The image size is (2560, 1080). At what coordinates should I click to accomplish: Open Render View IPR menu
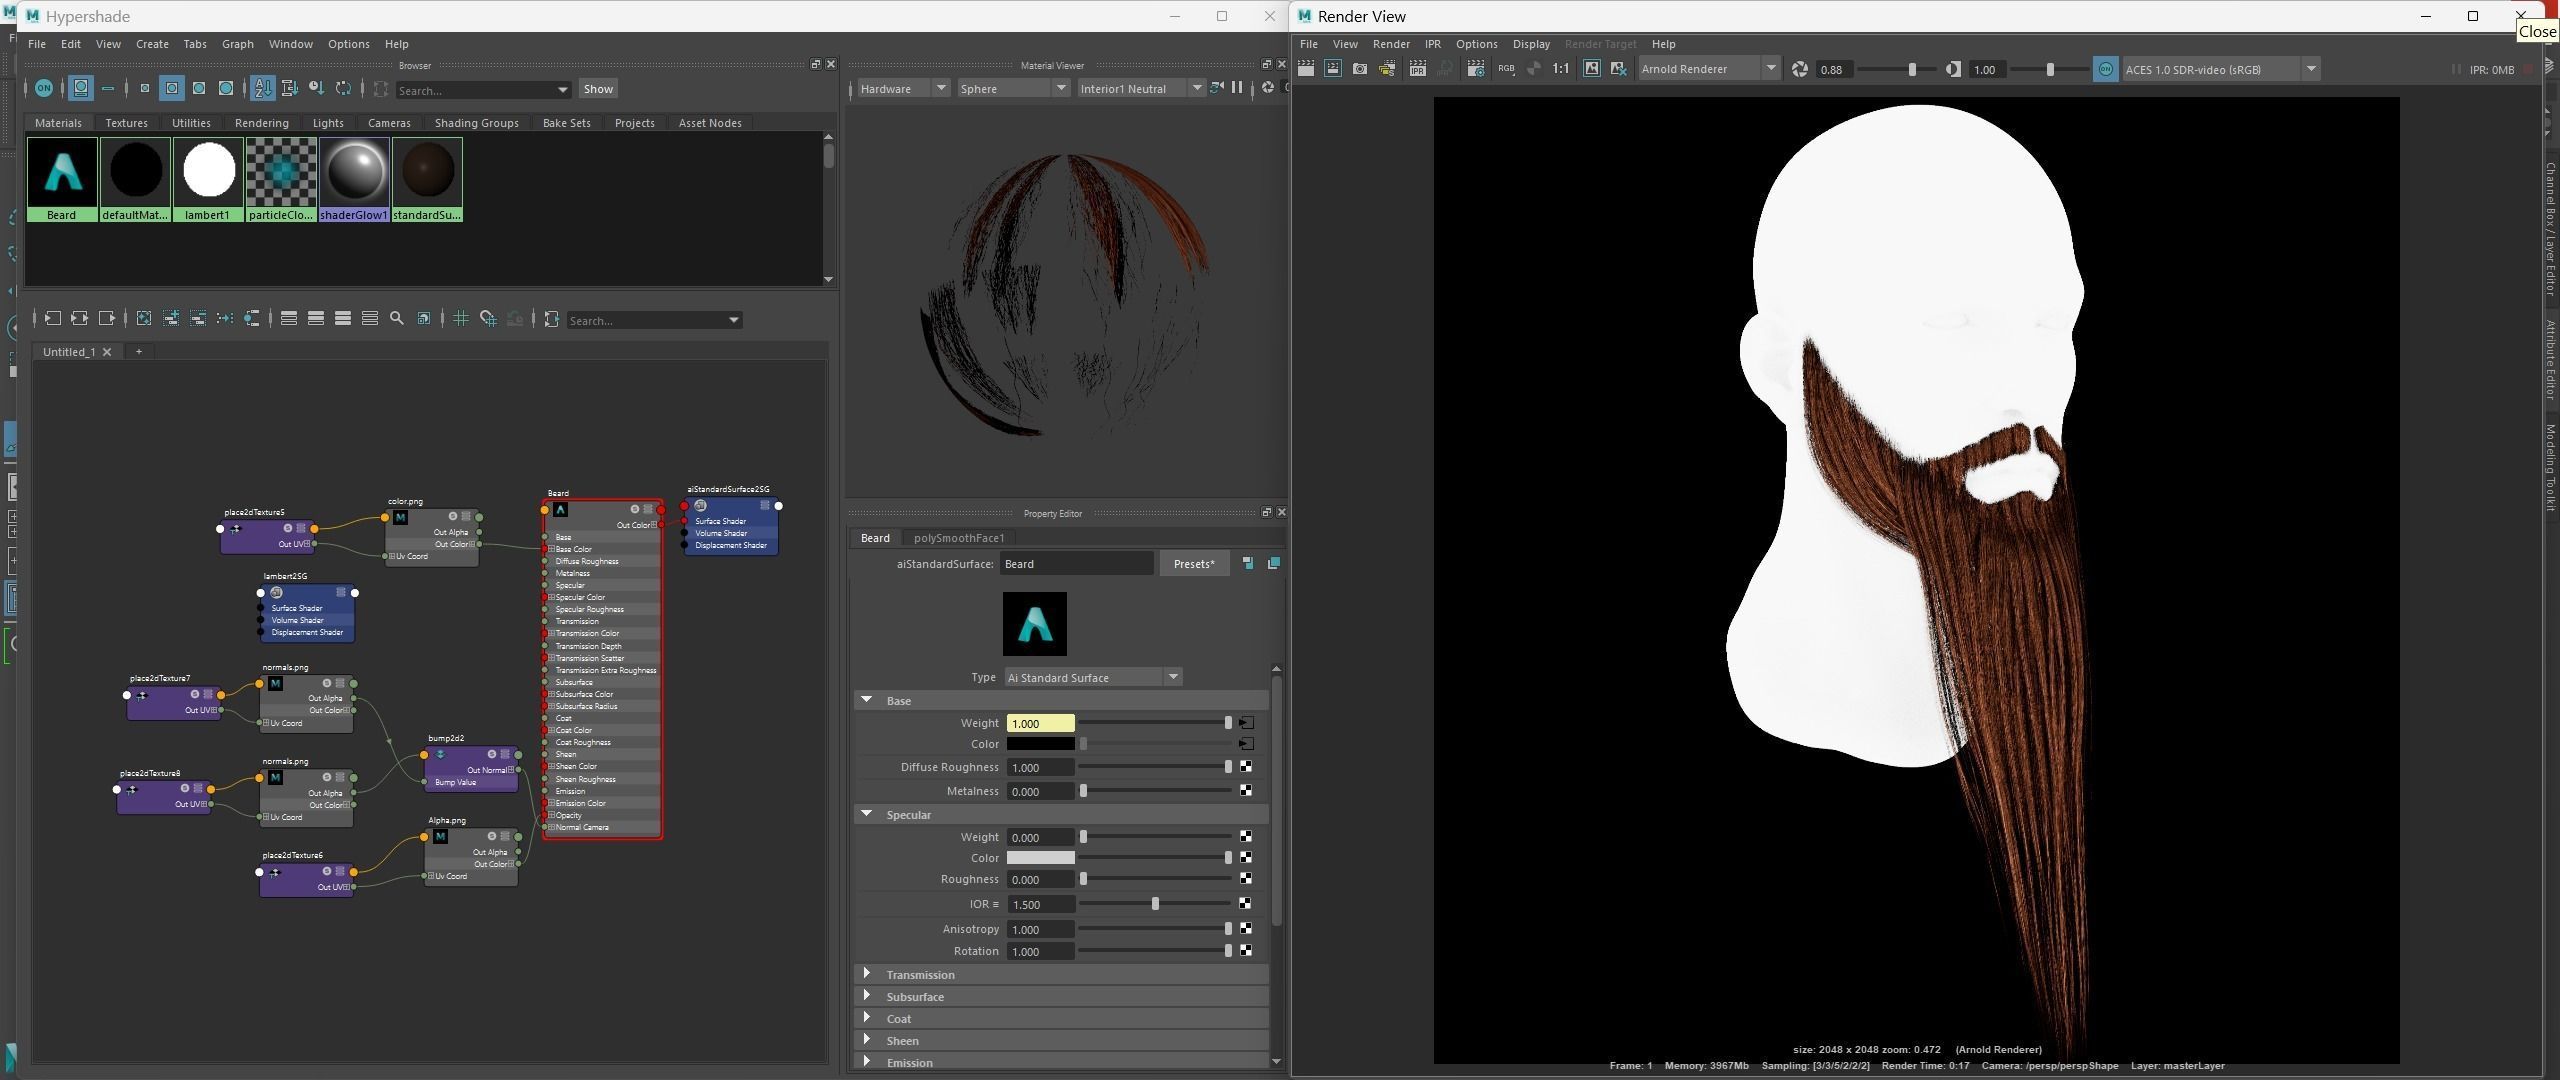[1432, 44]
